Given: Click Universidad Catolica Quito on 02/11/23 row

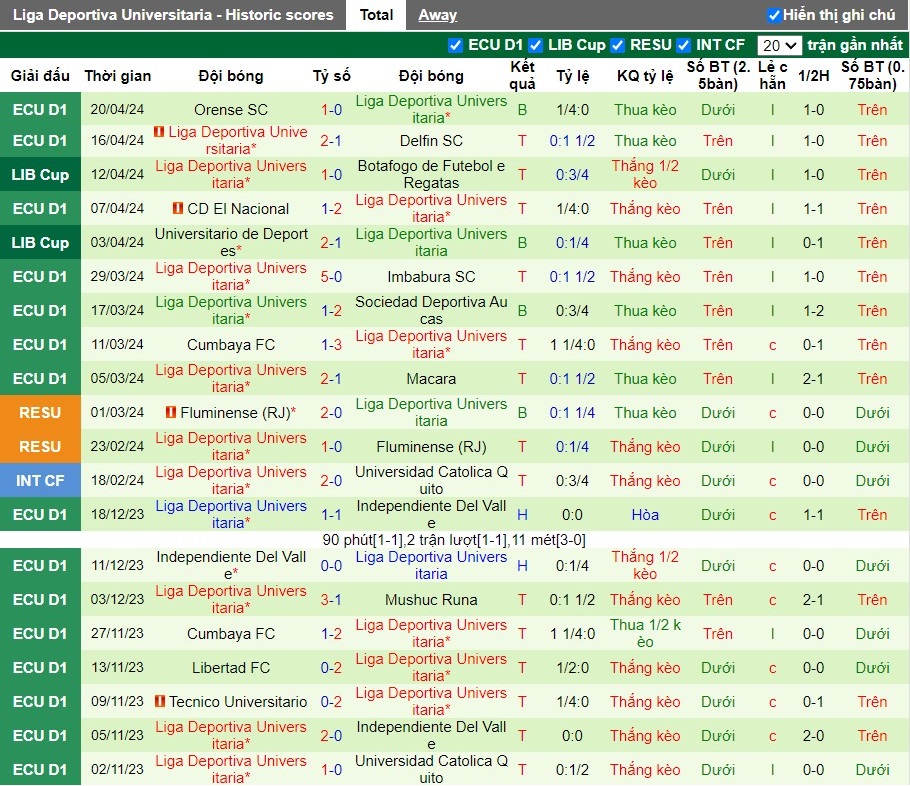Looking at the screenshot, I should pos(431,769).
